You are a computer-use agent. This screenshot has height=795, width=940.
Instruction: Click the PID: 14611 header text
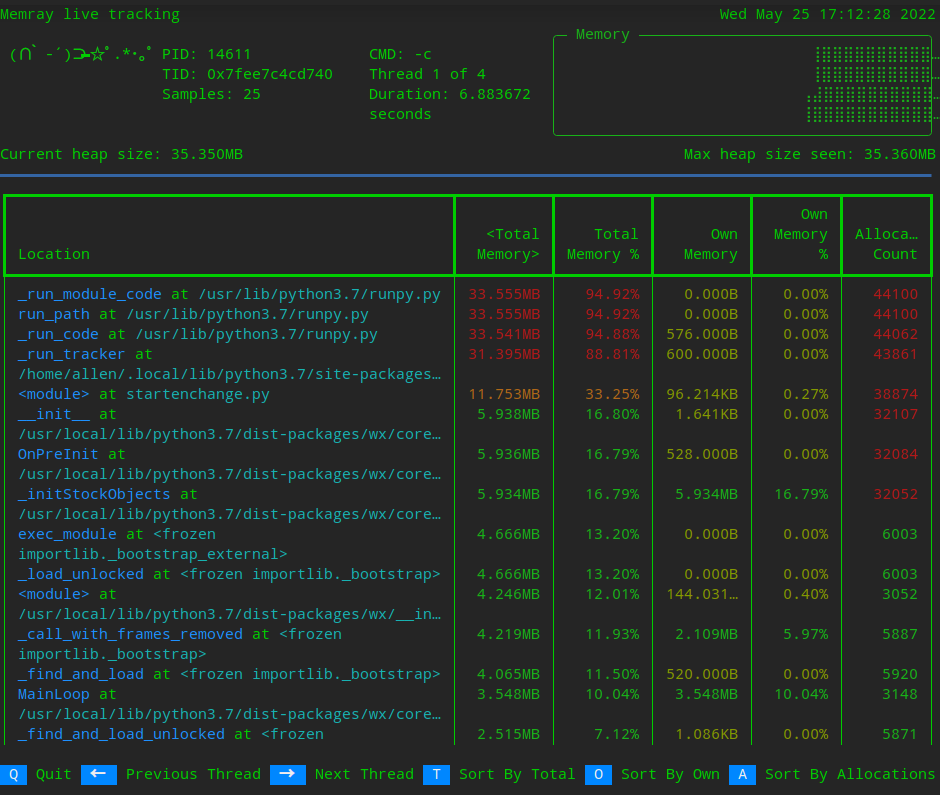tap(207, 54)
